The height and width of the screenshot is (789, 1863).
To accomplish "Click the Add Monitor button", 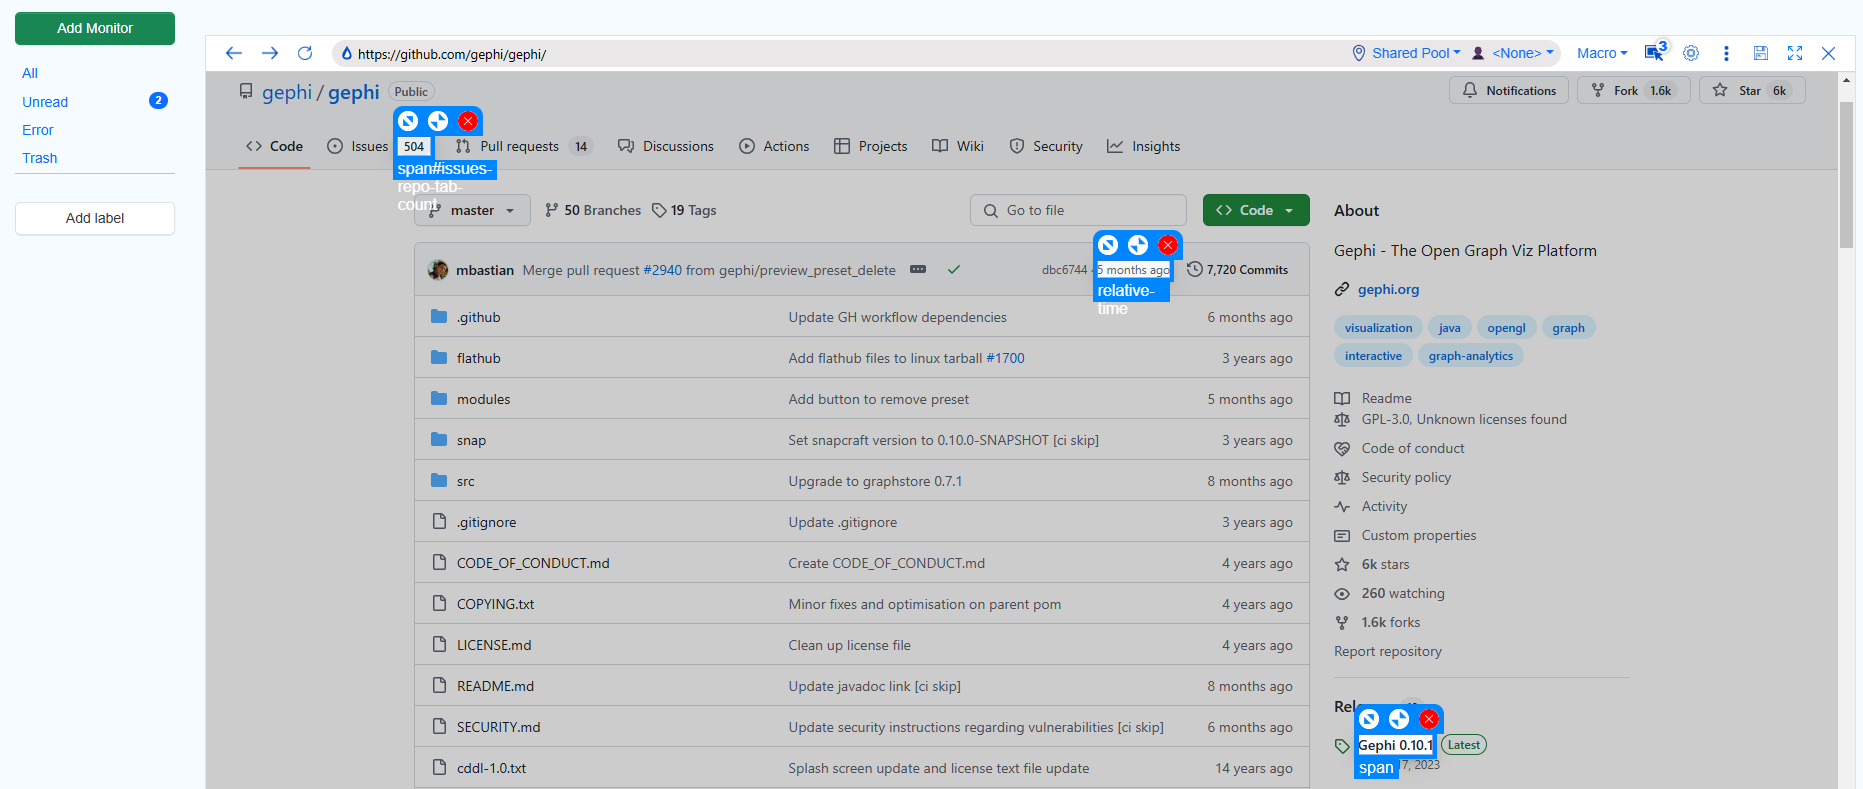I will 95,28.
